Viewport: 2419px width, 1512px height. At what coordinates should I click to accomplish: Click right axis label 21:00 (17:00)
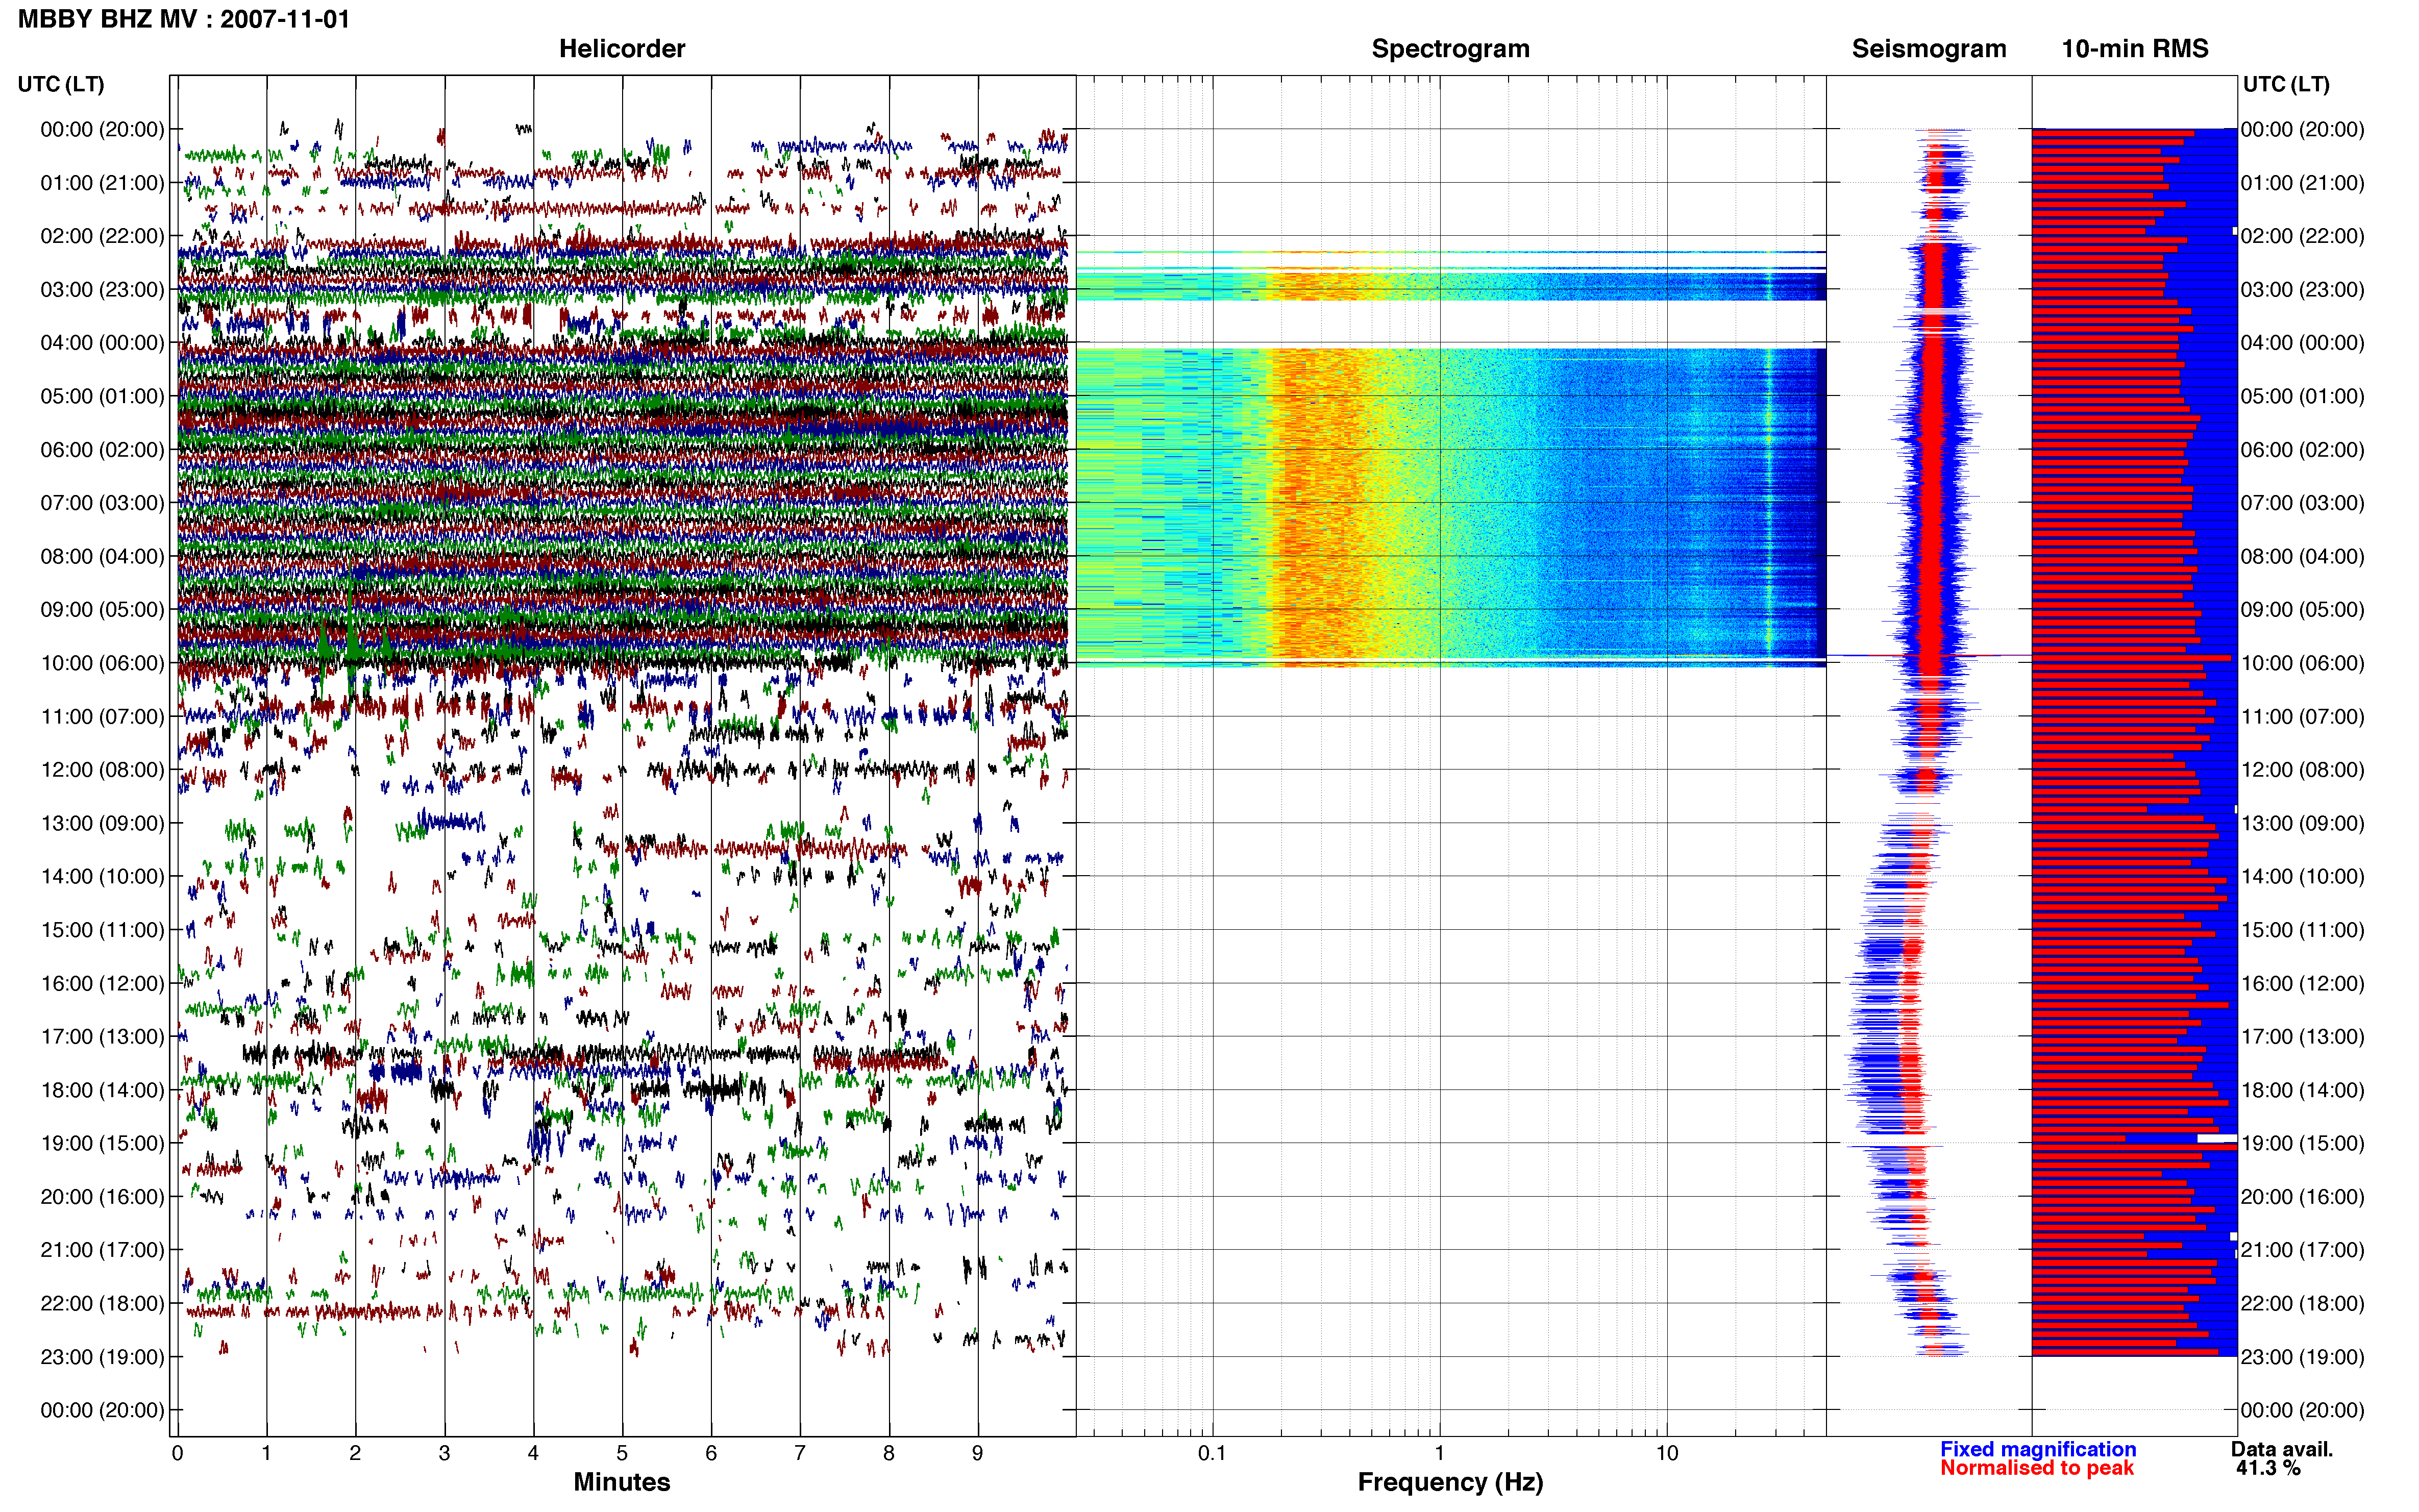[x=2303, y=1250]
